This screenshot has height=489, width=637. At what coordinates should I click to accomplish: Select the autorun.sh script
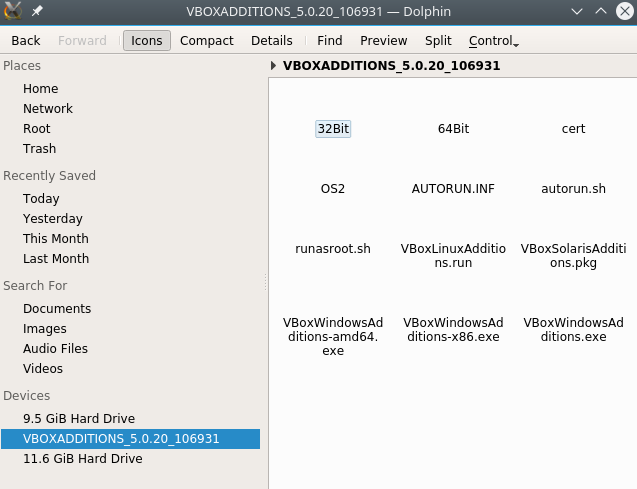[x=573, y=189]
